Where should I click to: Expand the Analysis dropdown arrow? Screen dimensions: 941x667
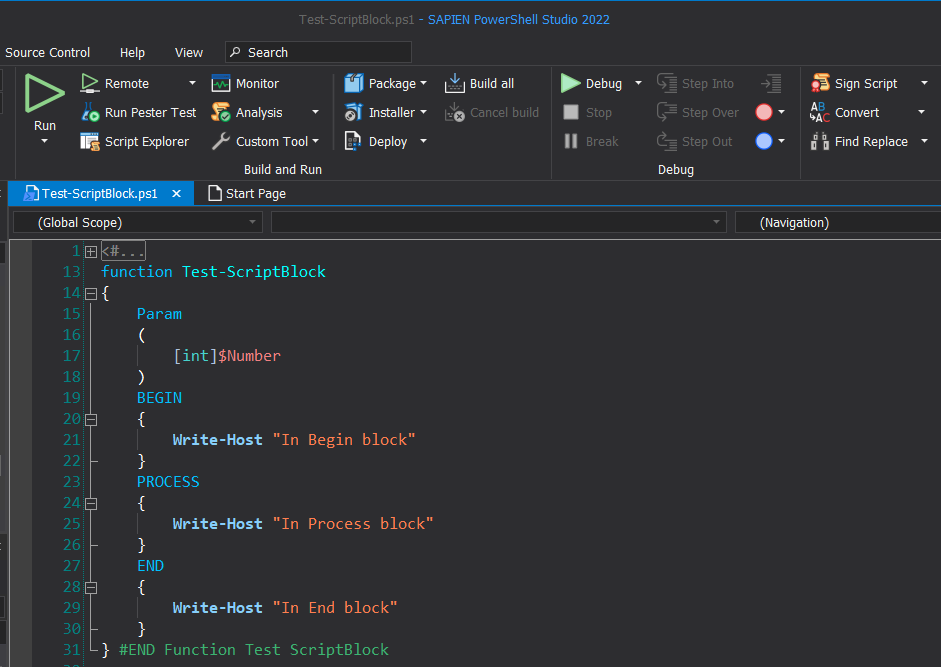click(x=315, y=112)
